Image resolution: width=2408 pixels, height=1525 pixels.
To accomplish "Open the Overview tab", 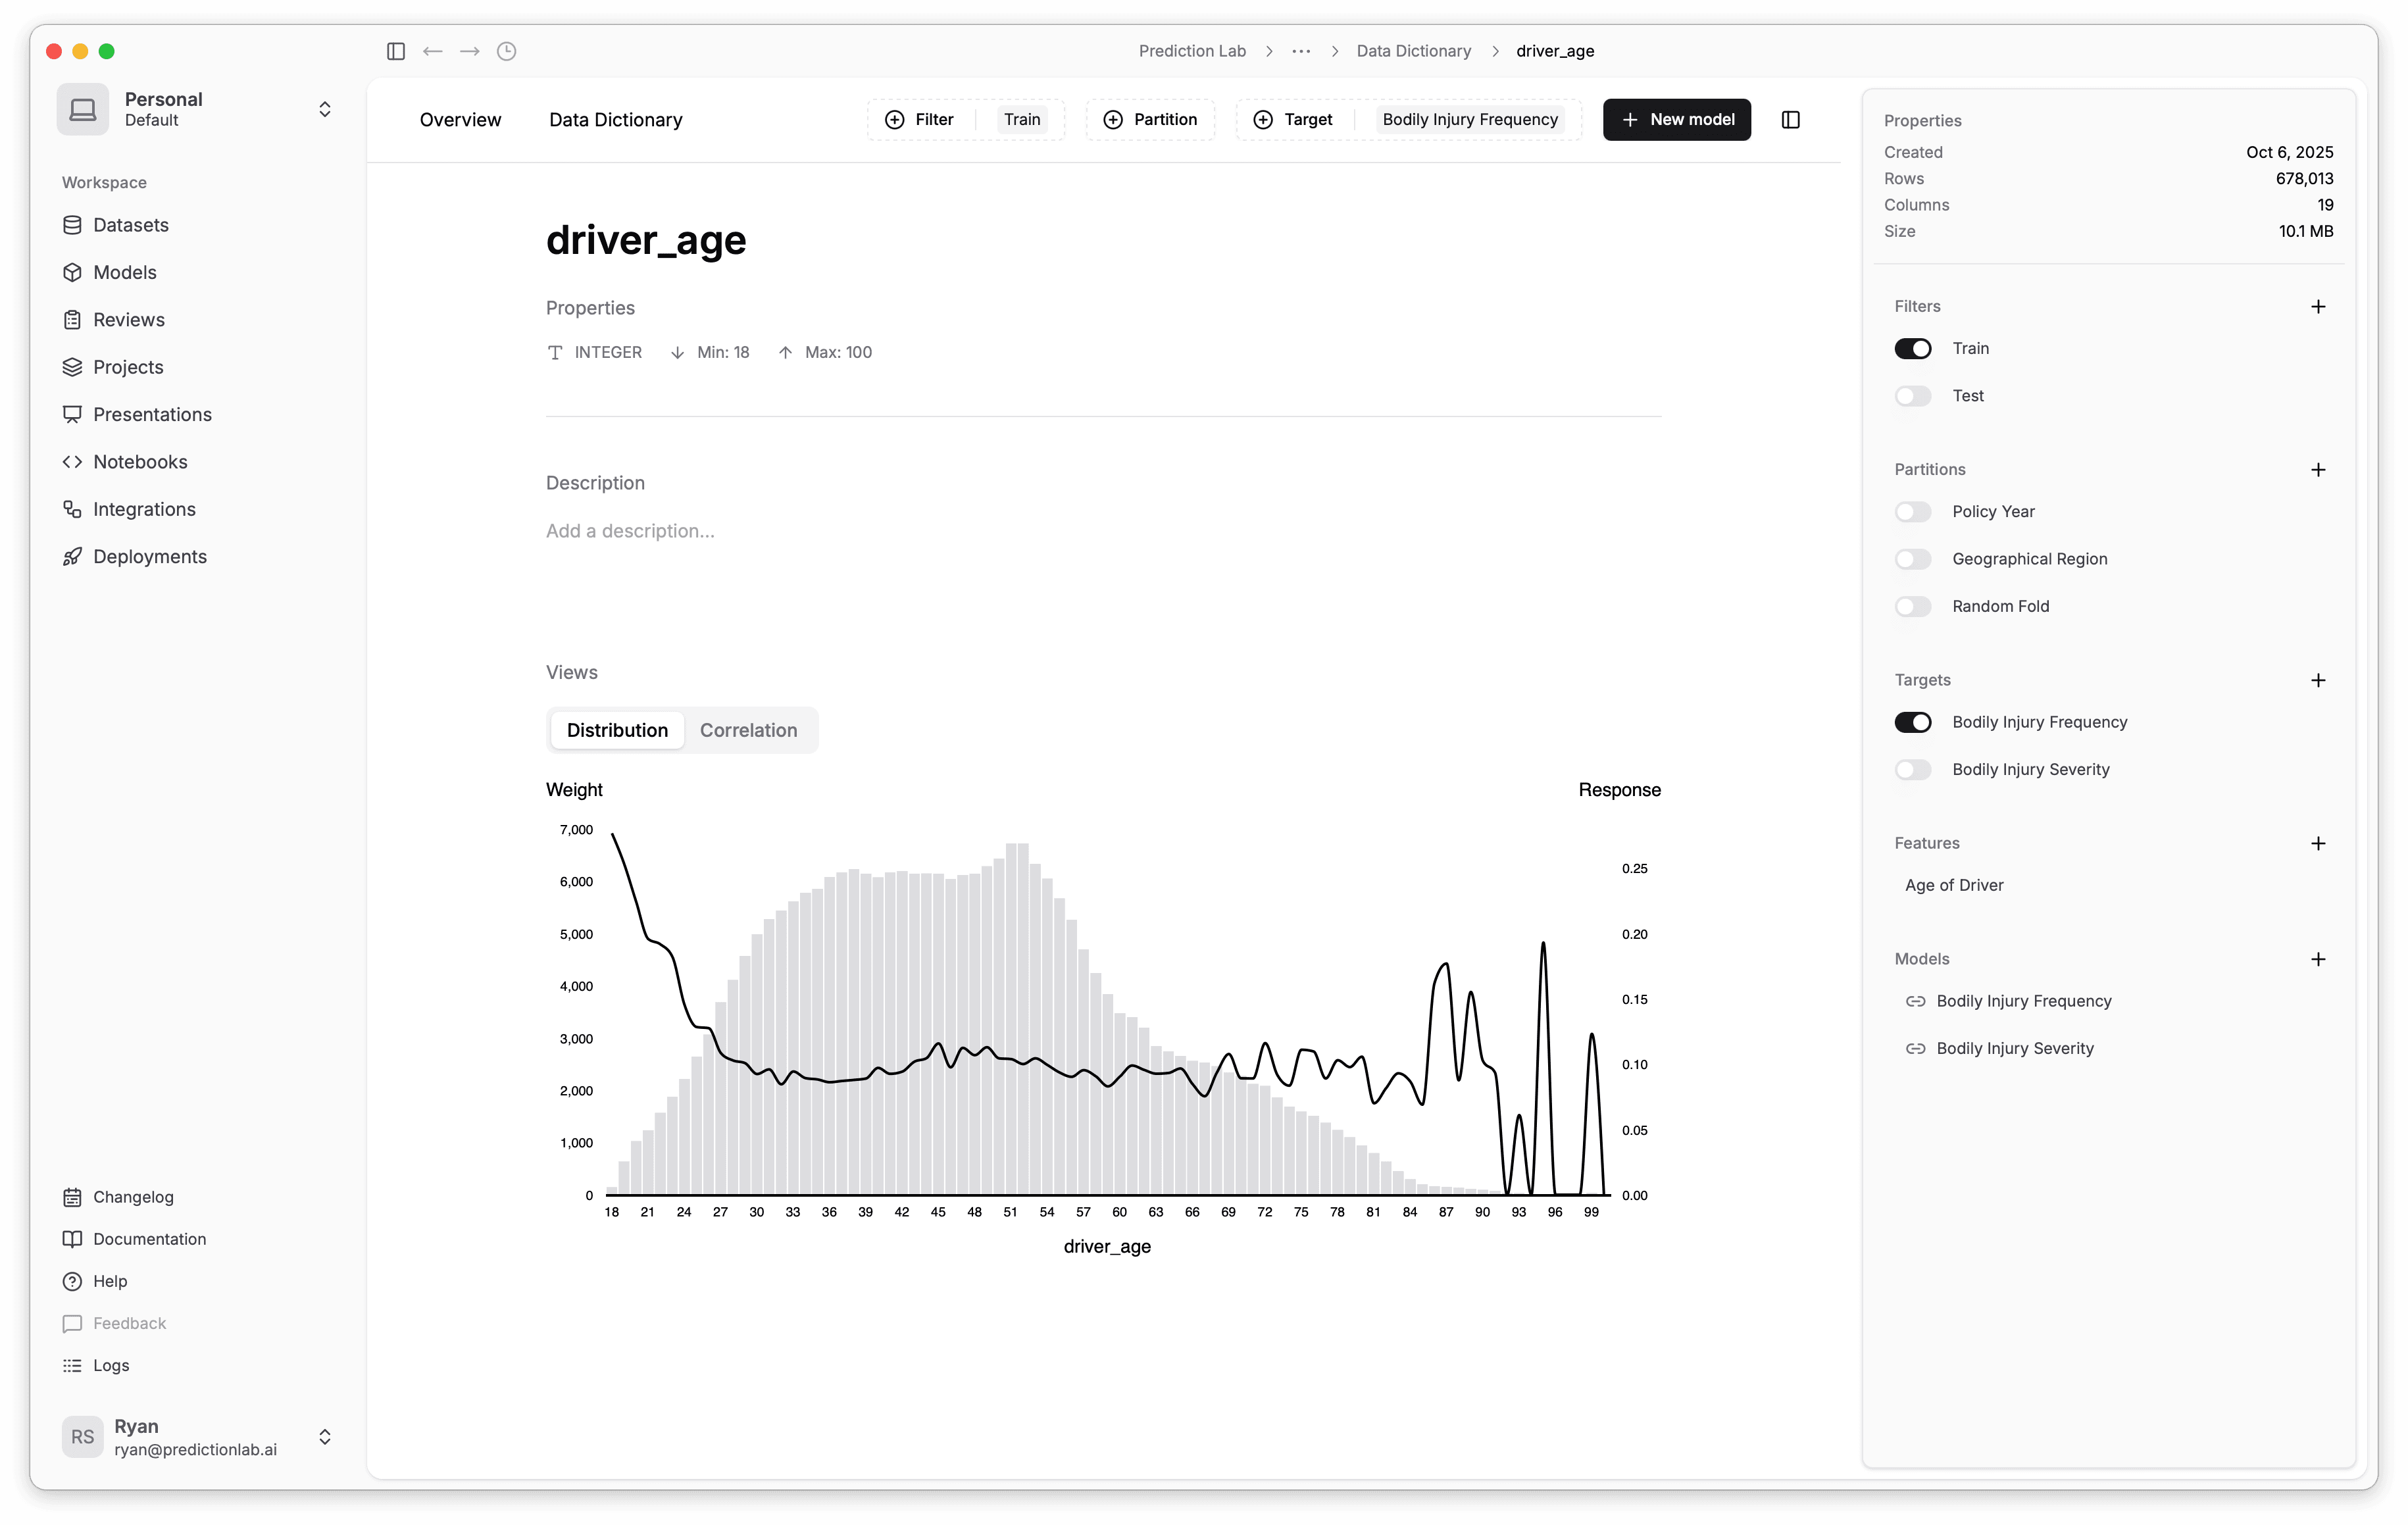I will pyautogui.click(x=460, y=120).
